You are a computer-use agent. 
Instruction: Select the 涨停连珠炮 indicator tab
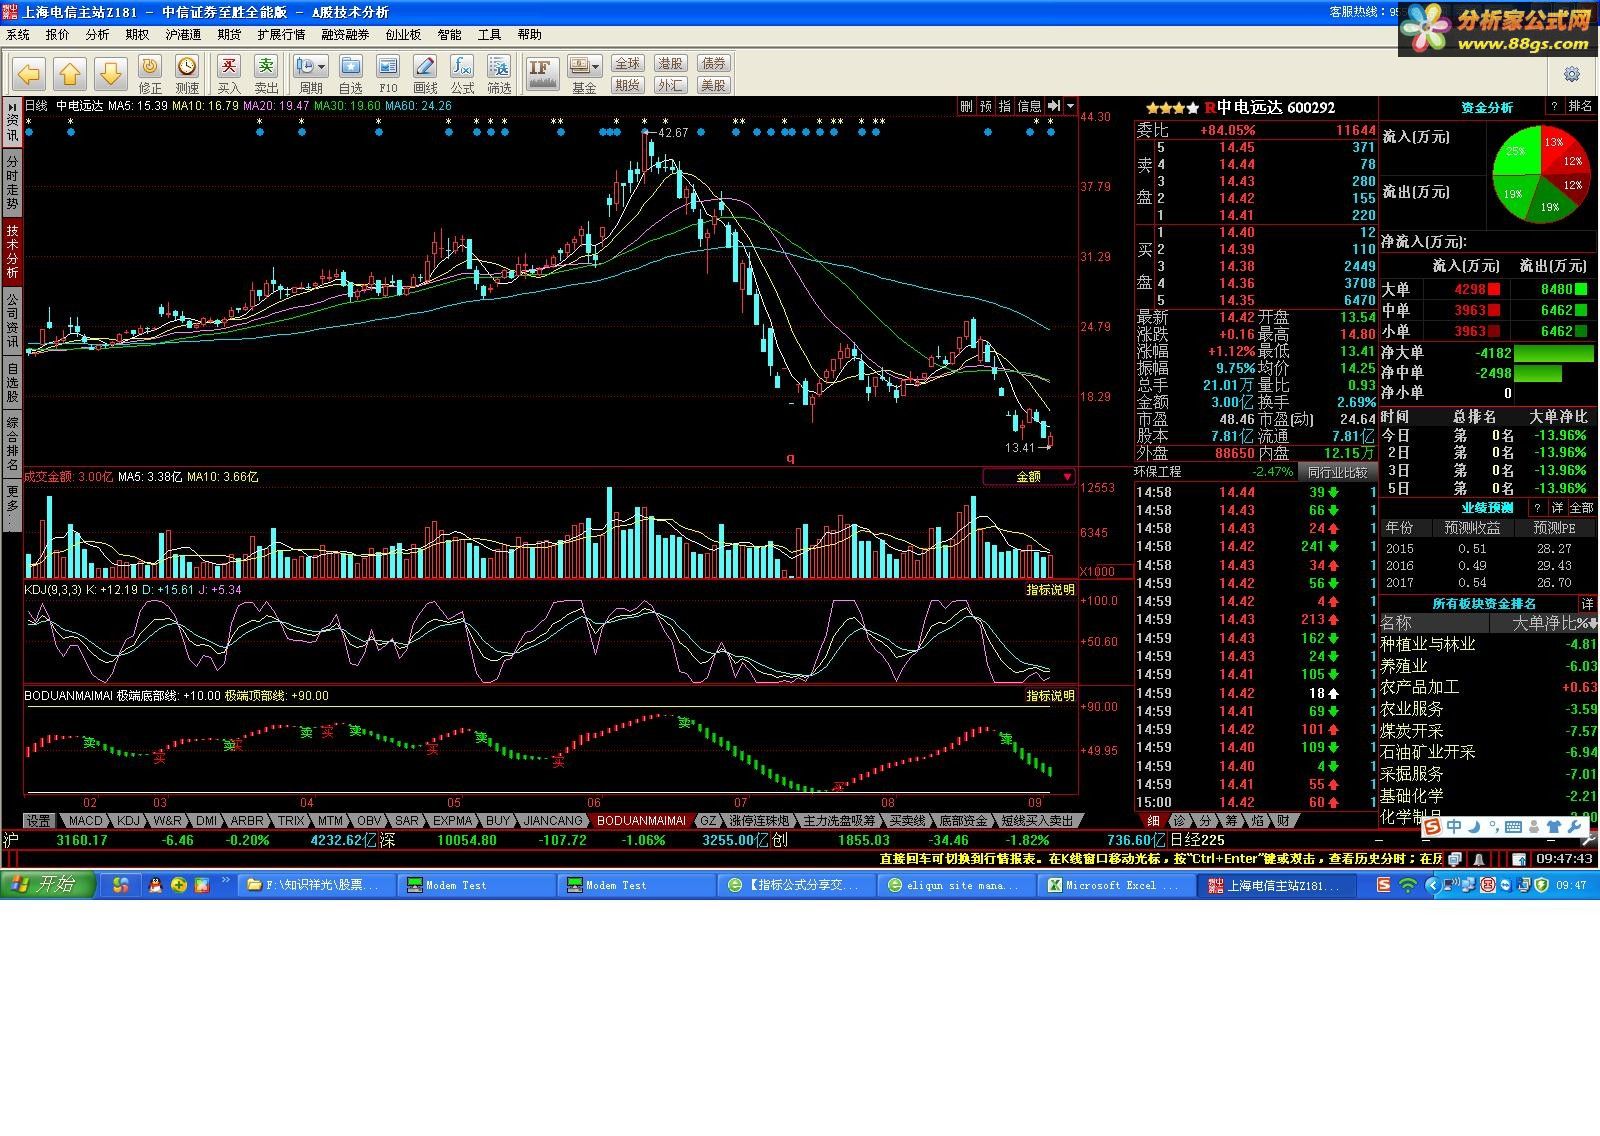pos(759,821)
